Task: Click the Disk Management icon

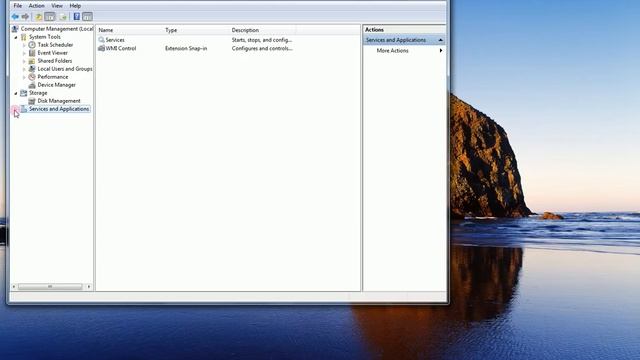Action: [32, 101]
